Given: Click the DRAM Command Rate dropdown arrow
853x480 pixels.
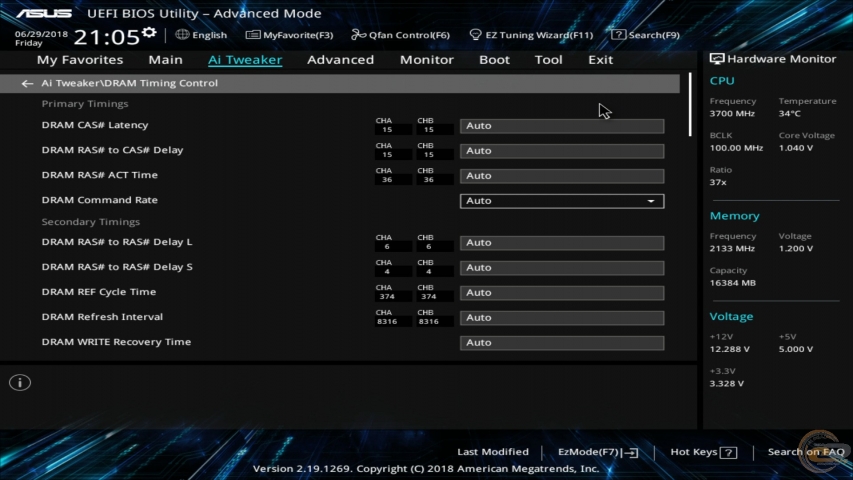Looking at the screenshot, I should pyautogui.click(x=651, y=201).
